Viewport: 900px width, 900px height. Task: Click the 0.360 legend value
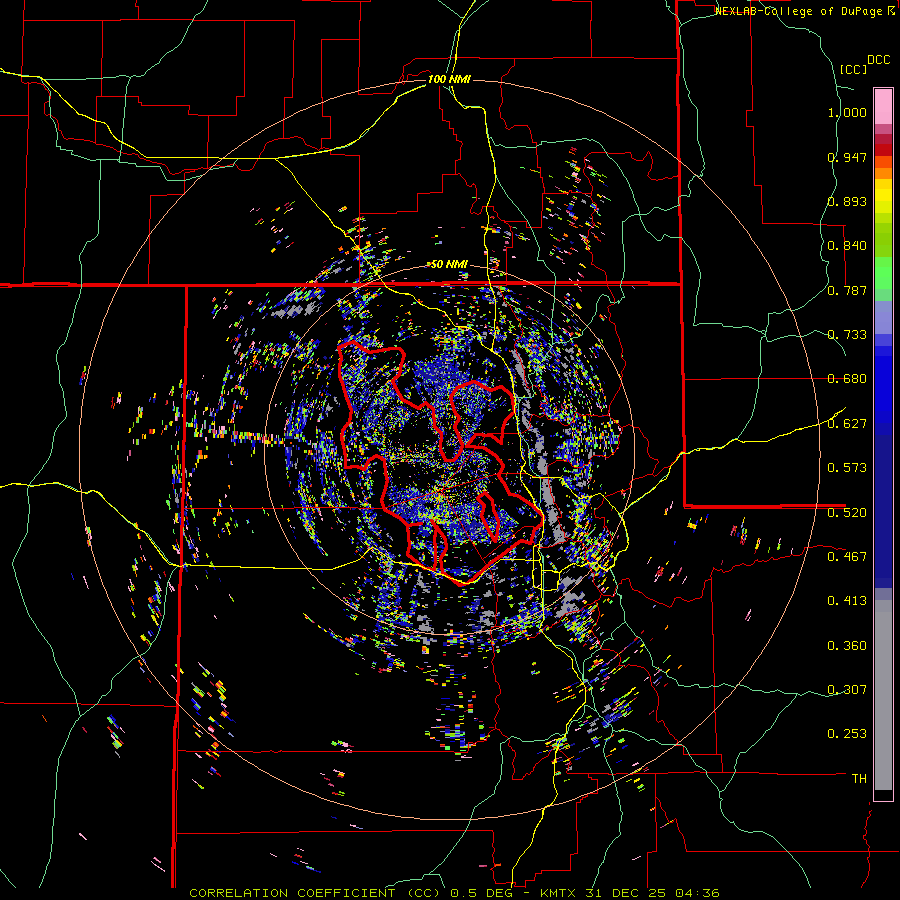click(847, 646)
